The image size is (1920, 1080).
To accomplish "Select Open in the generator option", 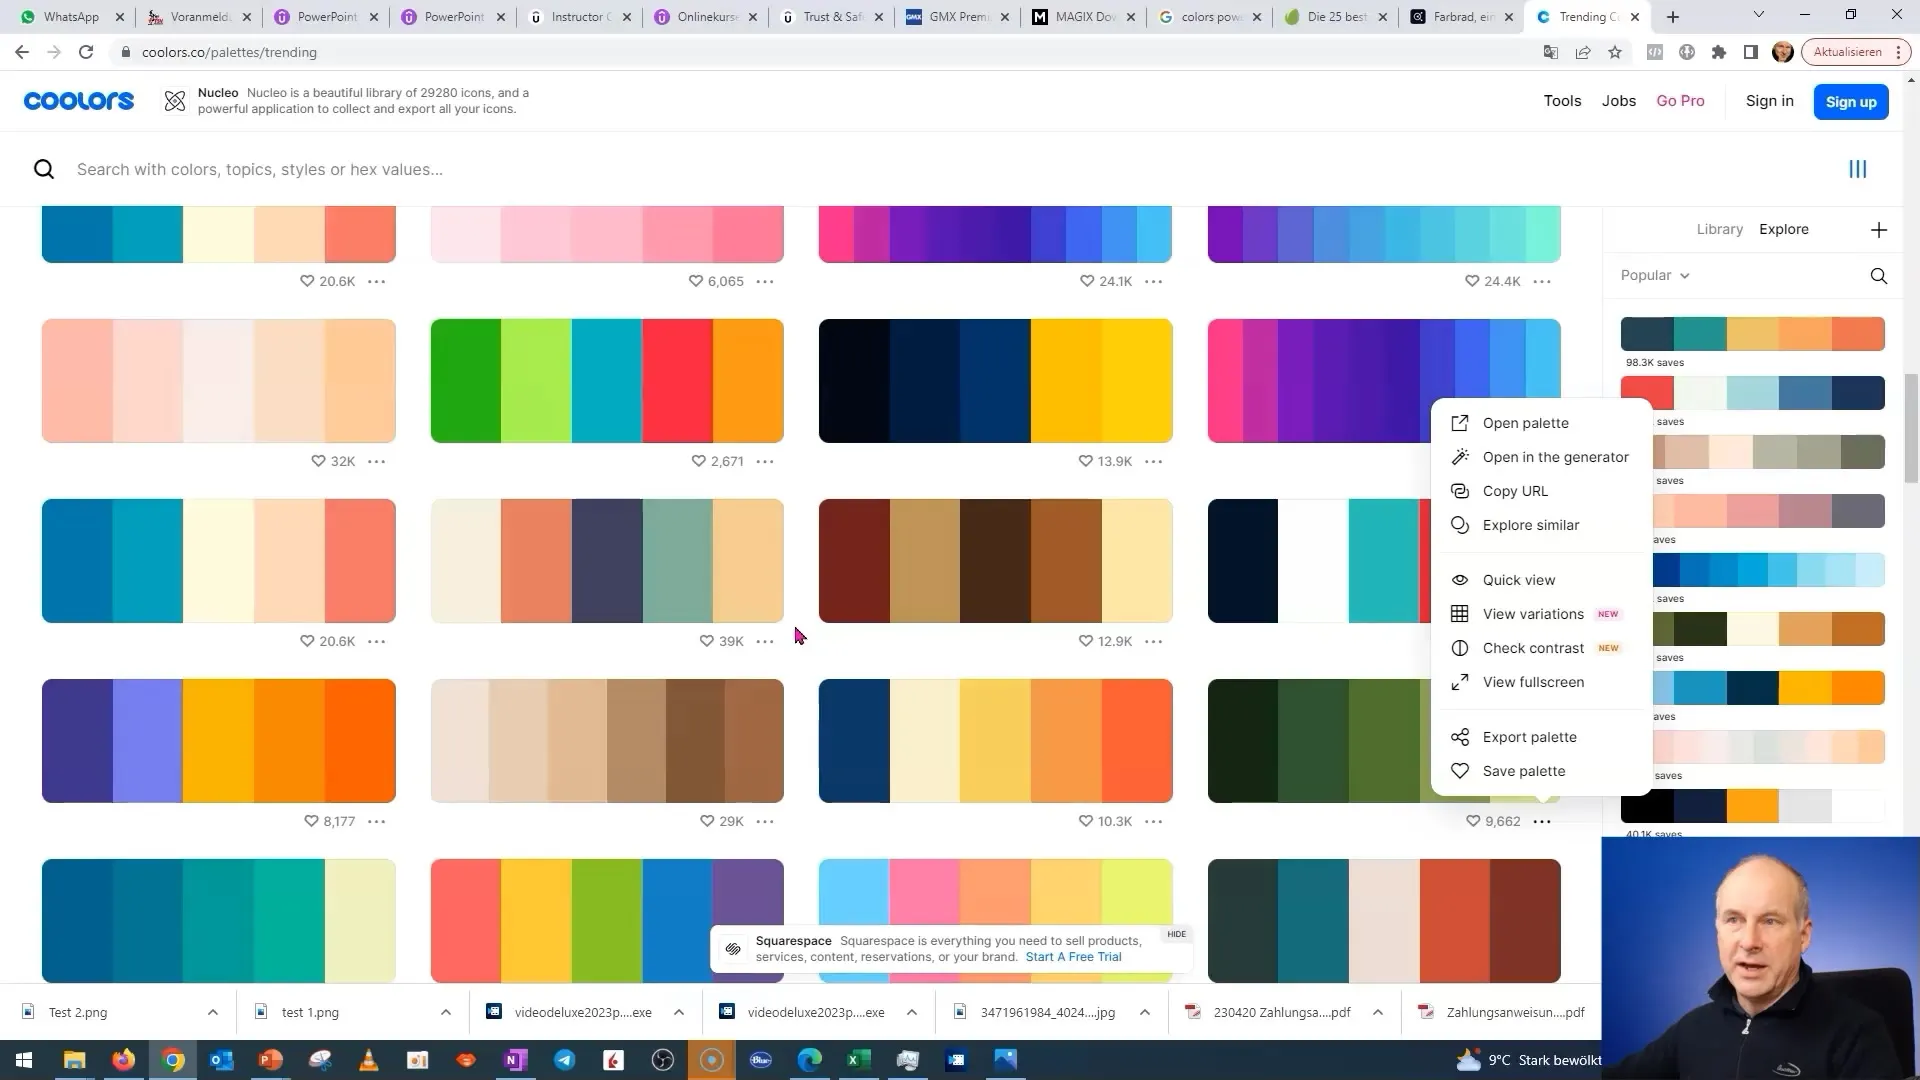I will [1556, 456].
